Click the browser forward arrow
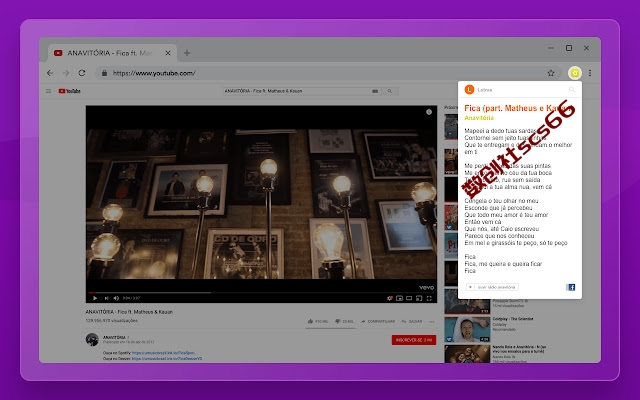The height and width of the screenshot is (400, 640). coord(66,73)
